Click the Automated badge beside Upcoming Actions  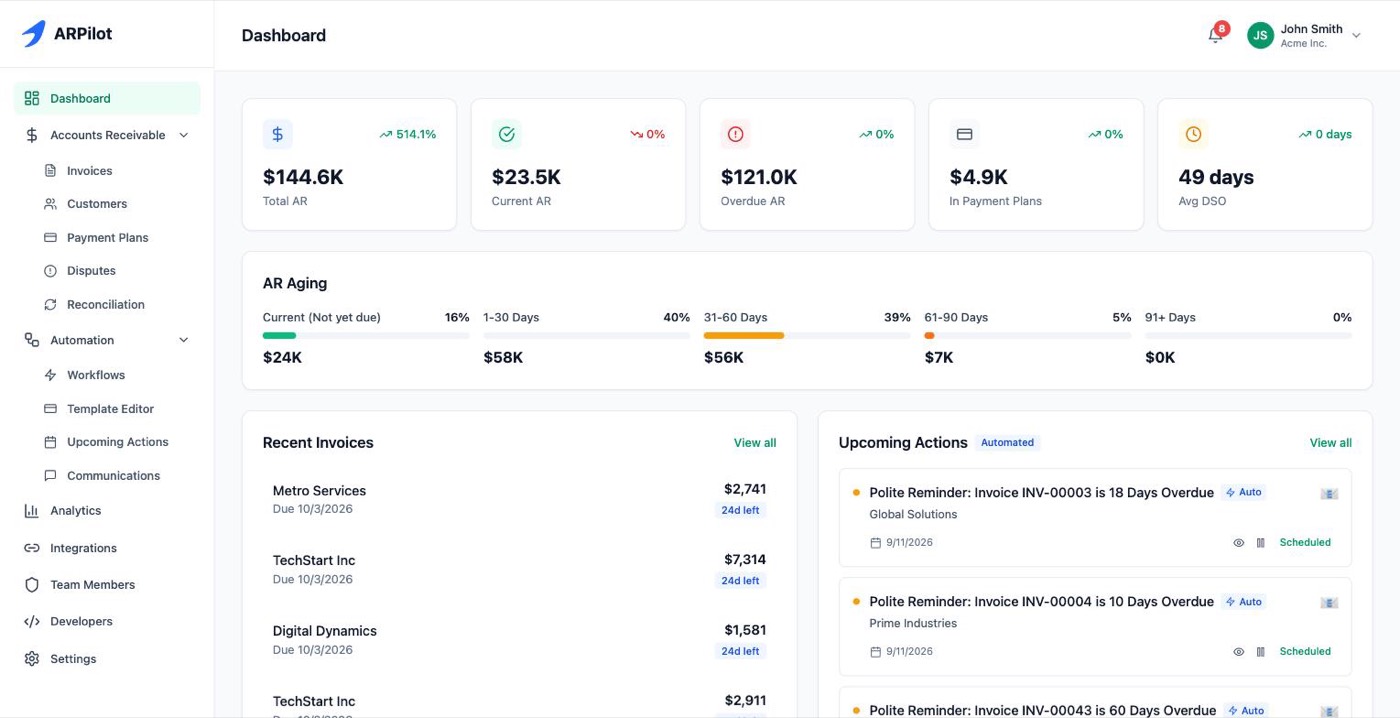coord(1008,442)
